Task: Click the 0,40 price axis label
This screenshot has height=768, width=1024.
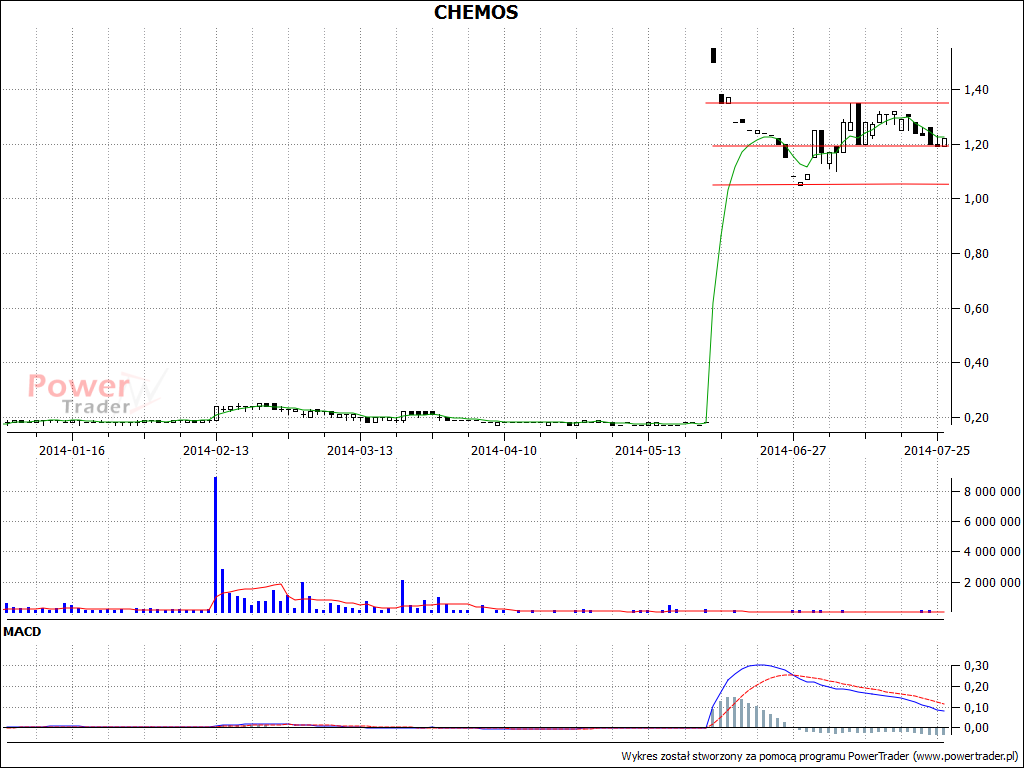Action: pos(976,362)
